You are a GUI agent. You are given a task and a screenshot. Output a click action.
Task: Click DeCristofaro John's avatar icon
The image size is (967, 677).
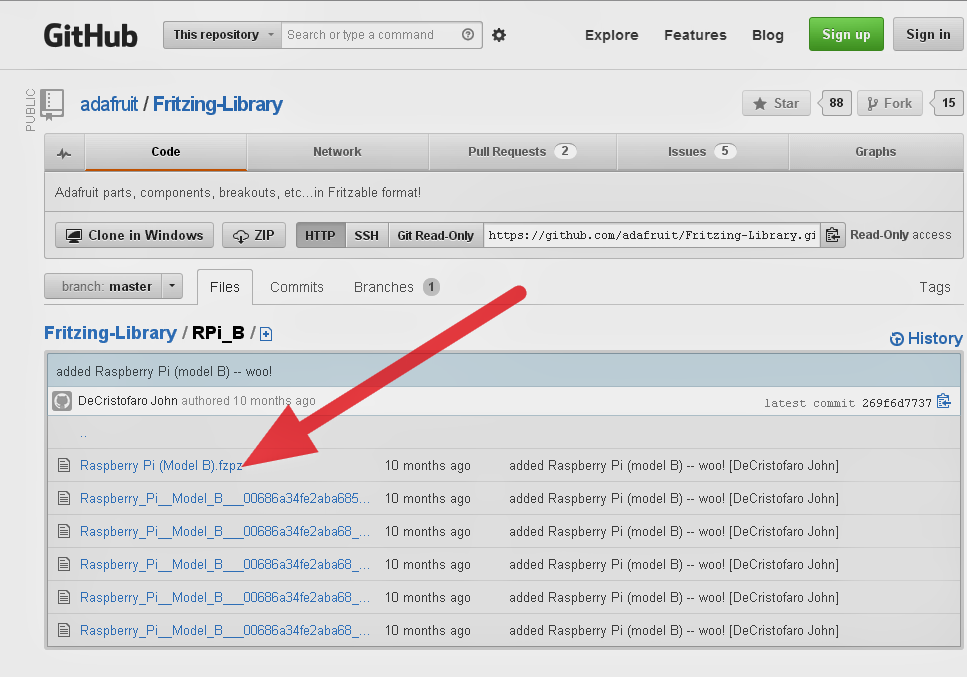coord(62,401)
